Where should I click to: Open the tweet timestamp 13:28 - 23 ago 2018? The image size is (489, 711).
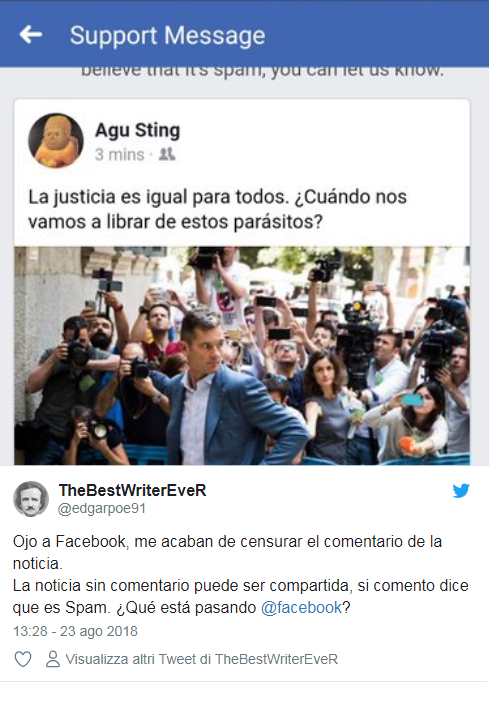coord(75,631)
